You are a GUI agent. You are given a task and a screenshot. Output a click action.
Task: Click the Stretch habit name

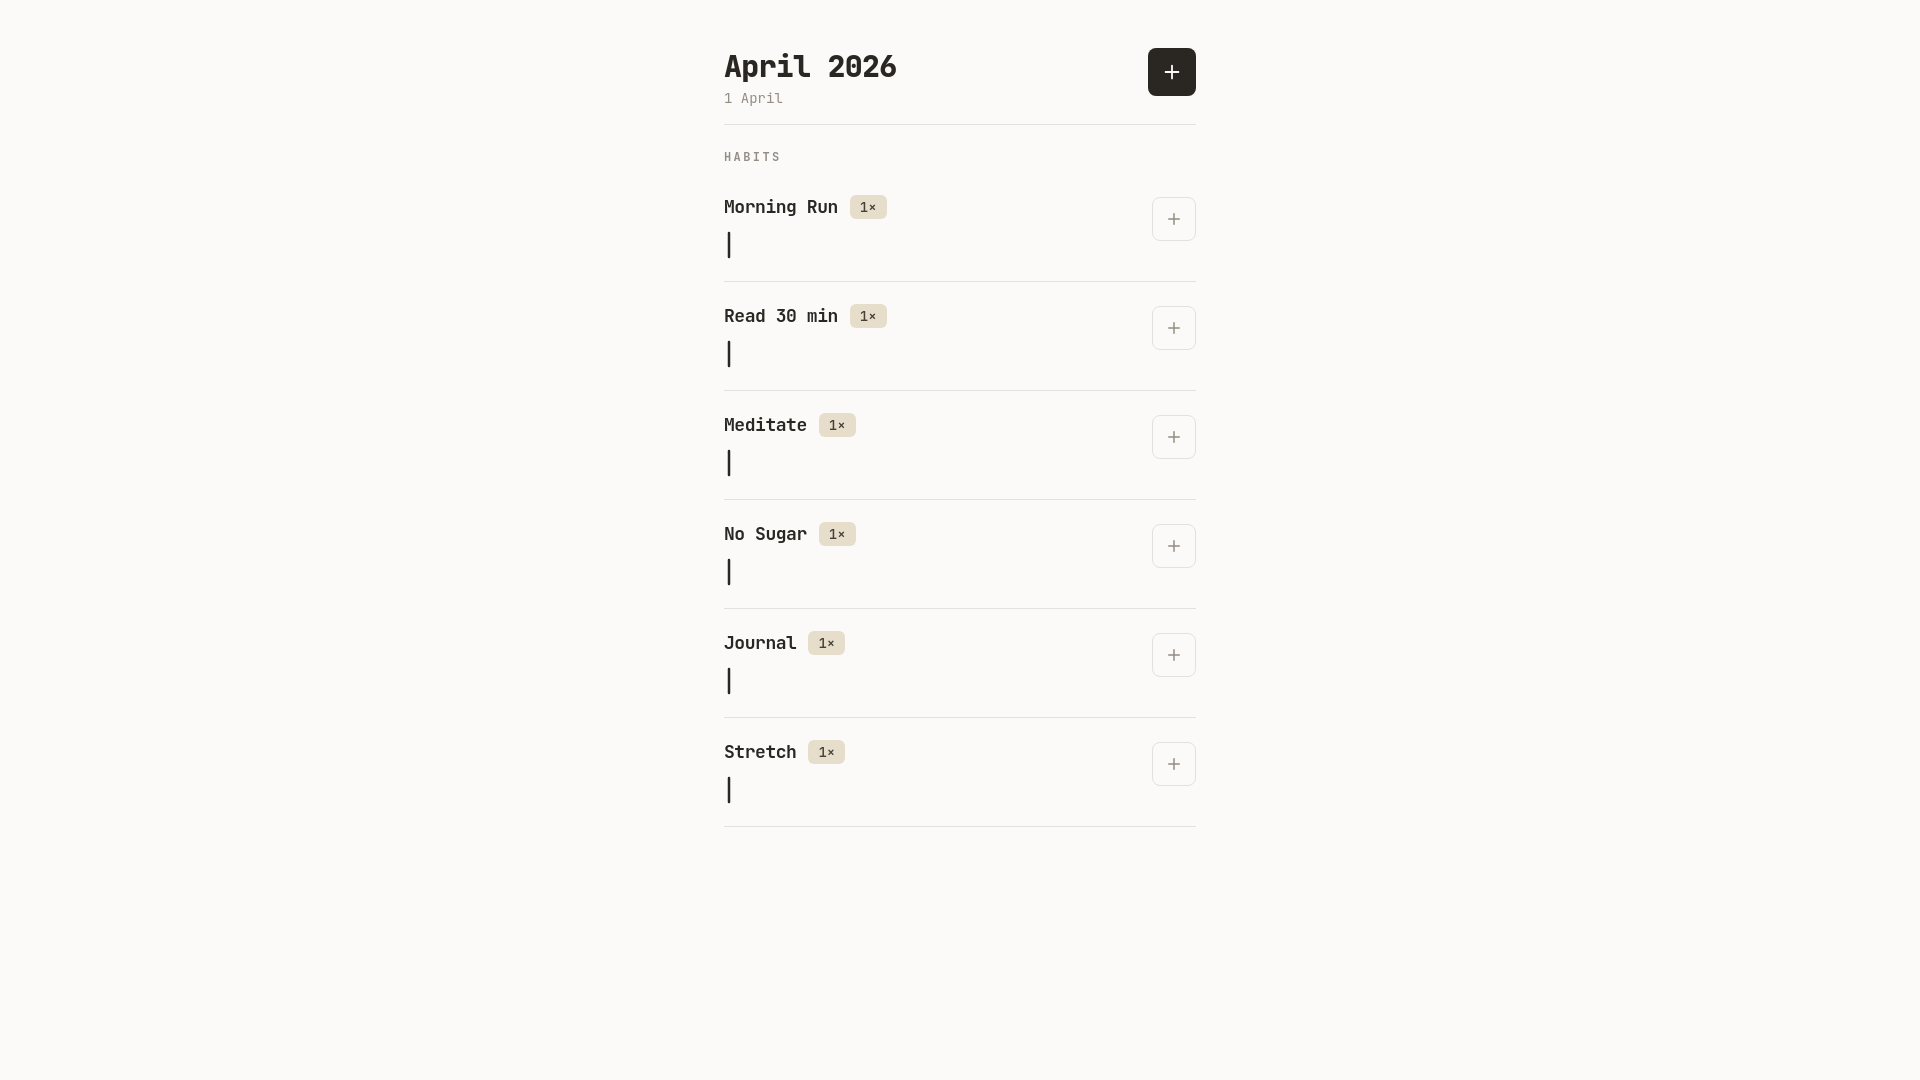(760, 752)
